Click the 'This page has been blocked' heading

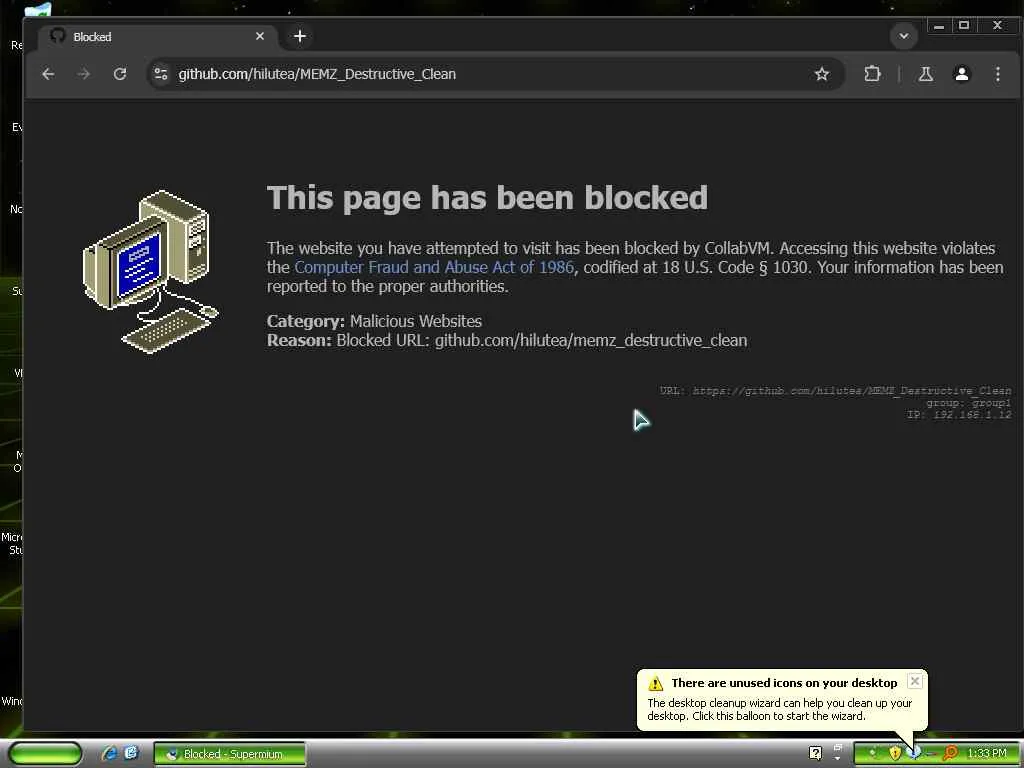point(487,198)
